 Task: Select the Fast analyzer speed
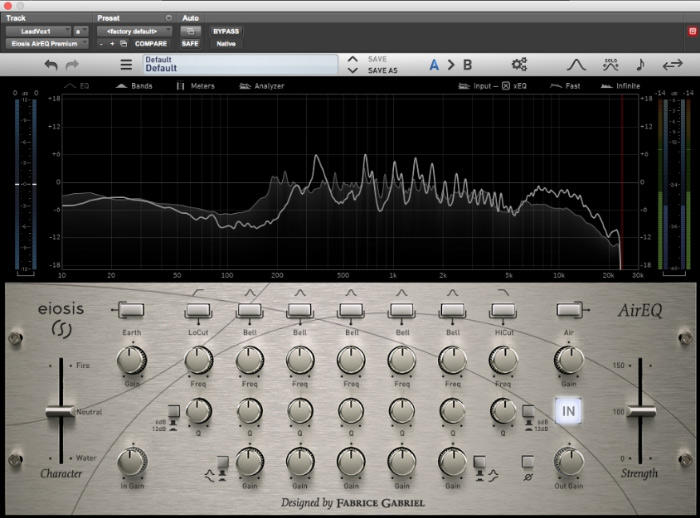(565, 86)
